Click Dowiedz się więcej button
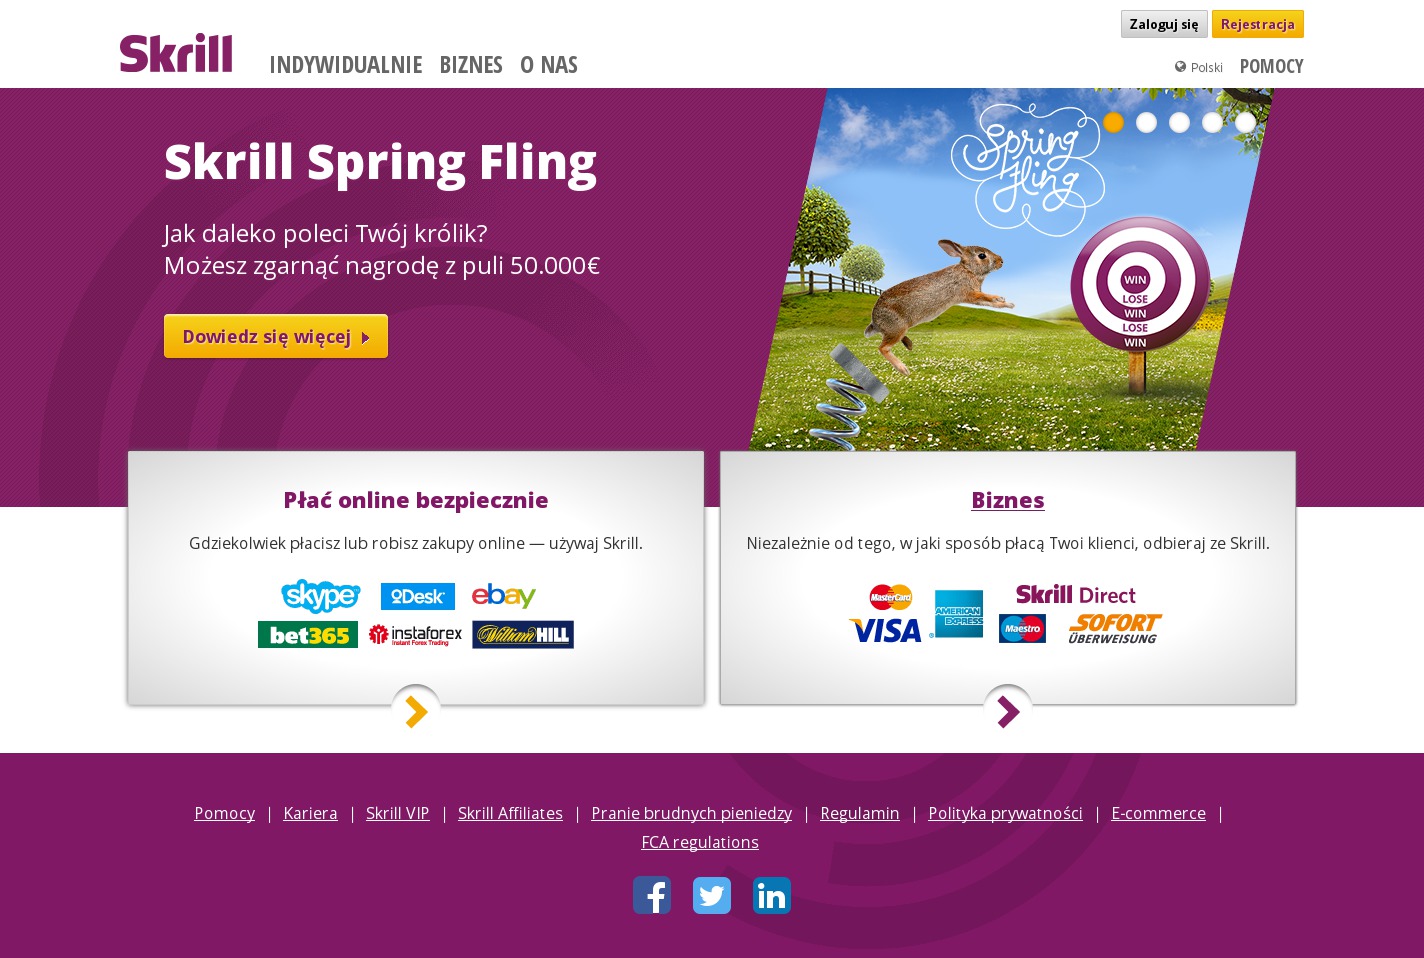 click(276, 336)
